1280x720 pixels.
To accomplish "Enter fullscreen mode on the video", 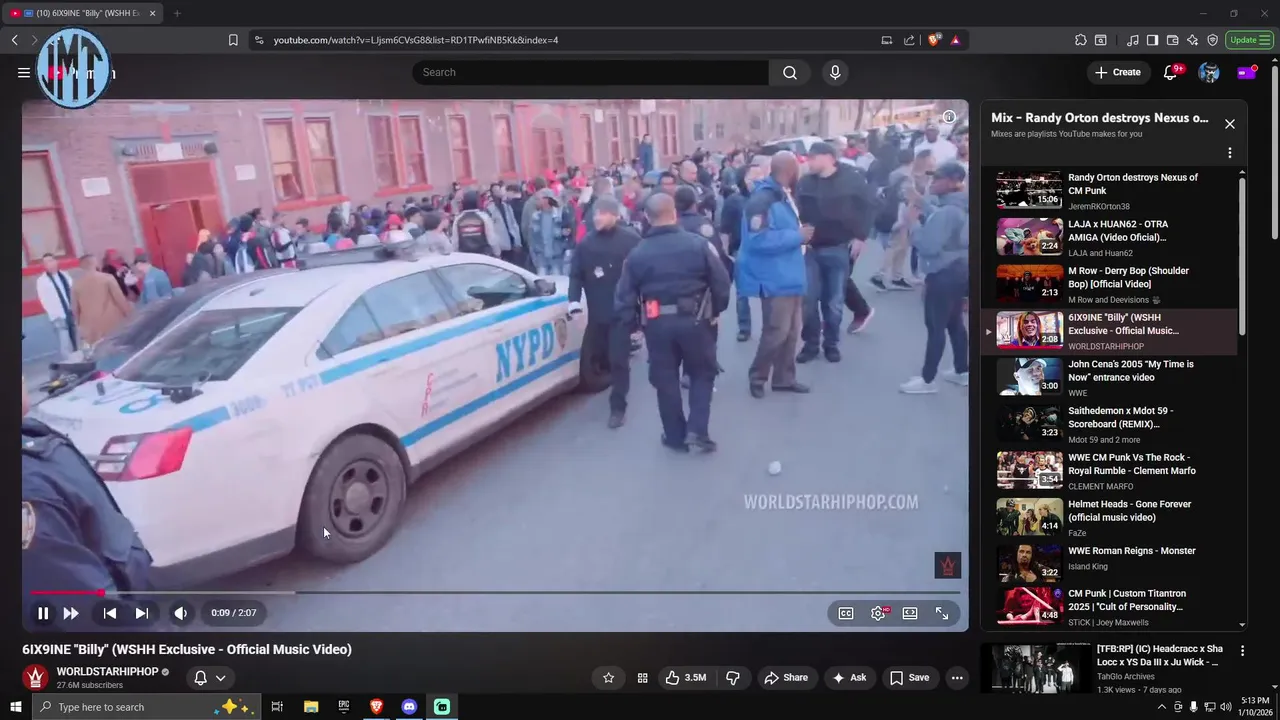I will click(942, 613).
